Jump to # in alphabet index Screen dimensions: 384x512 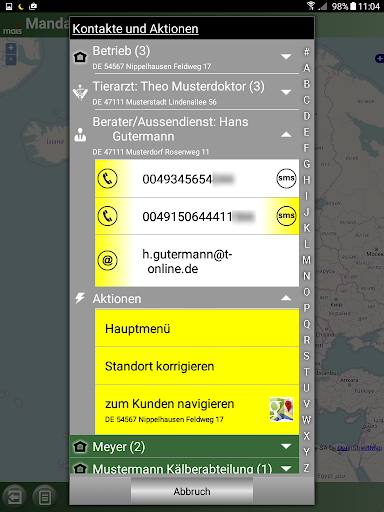[306, 52]
